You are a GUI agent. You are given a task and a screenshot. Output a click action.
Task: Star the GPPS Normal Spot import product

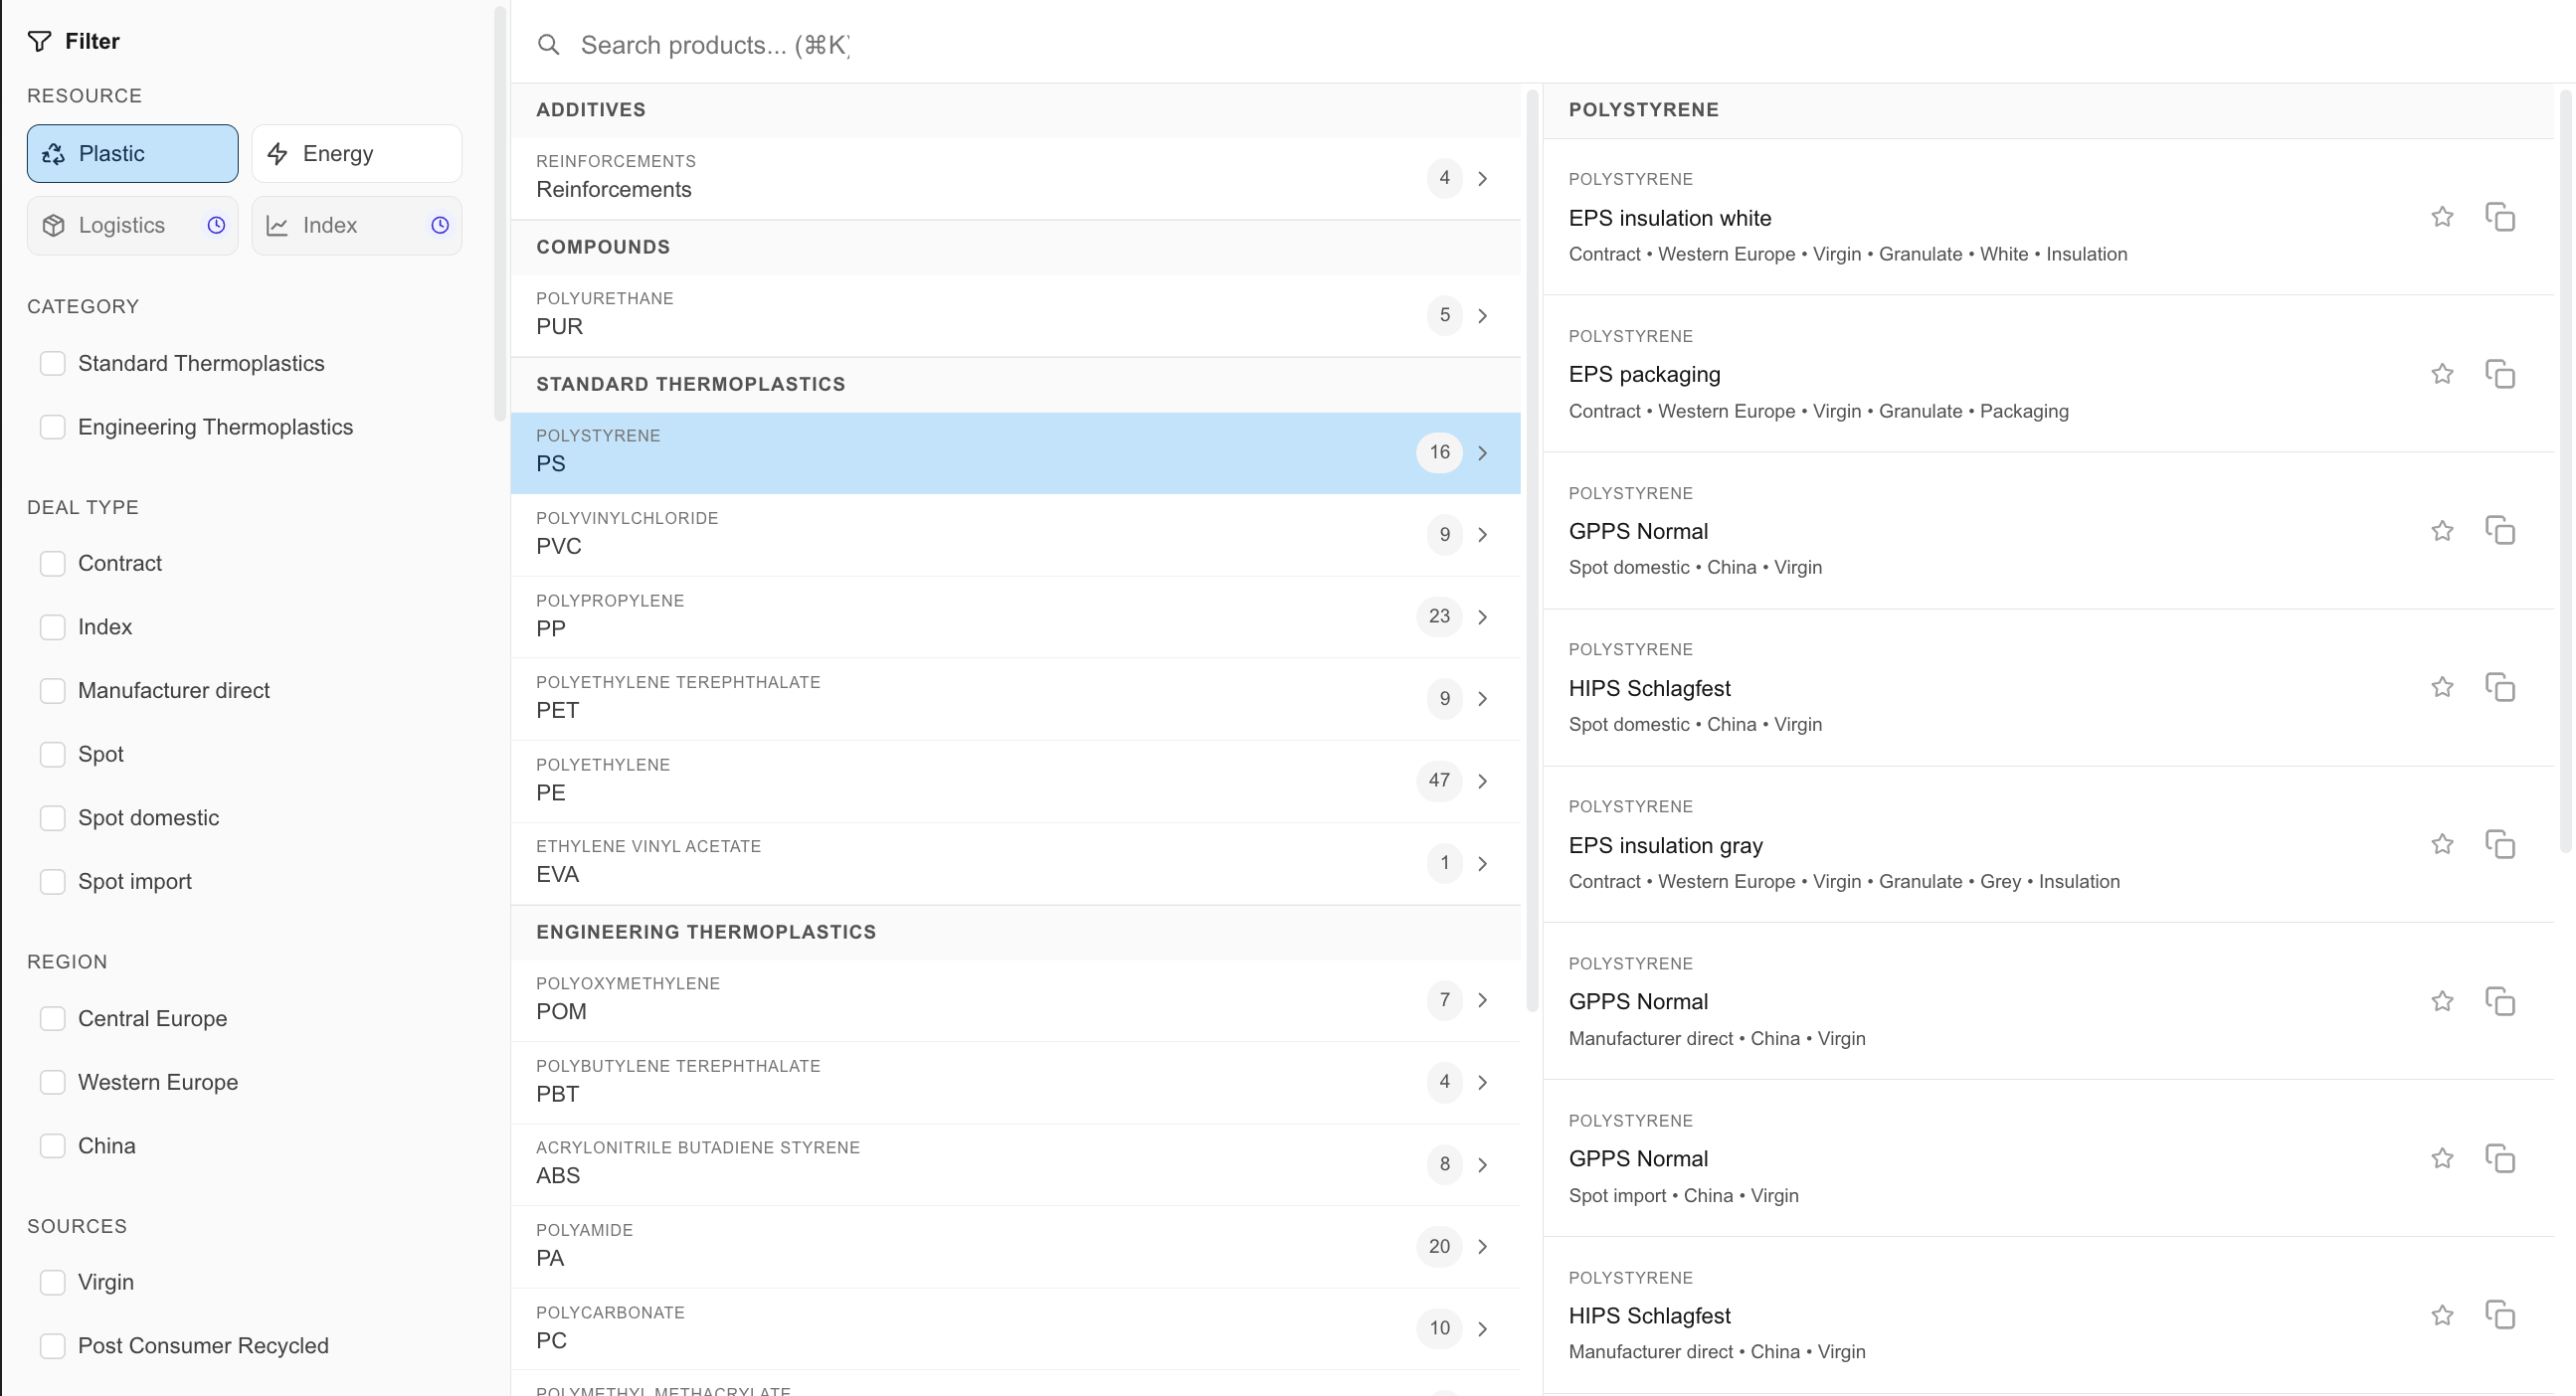coord(2442,1158)
